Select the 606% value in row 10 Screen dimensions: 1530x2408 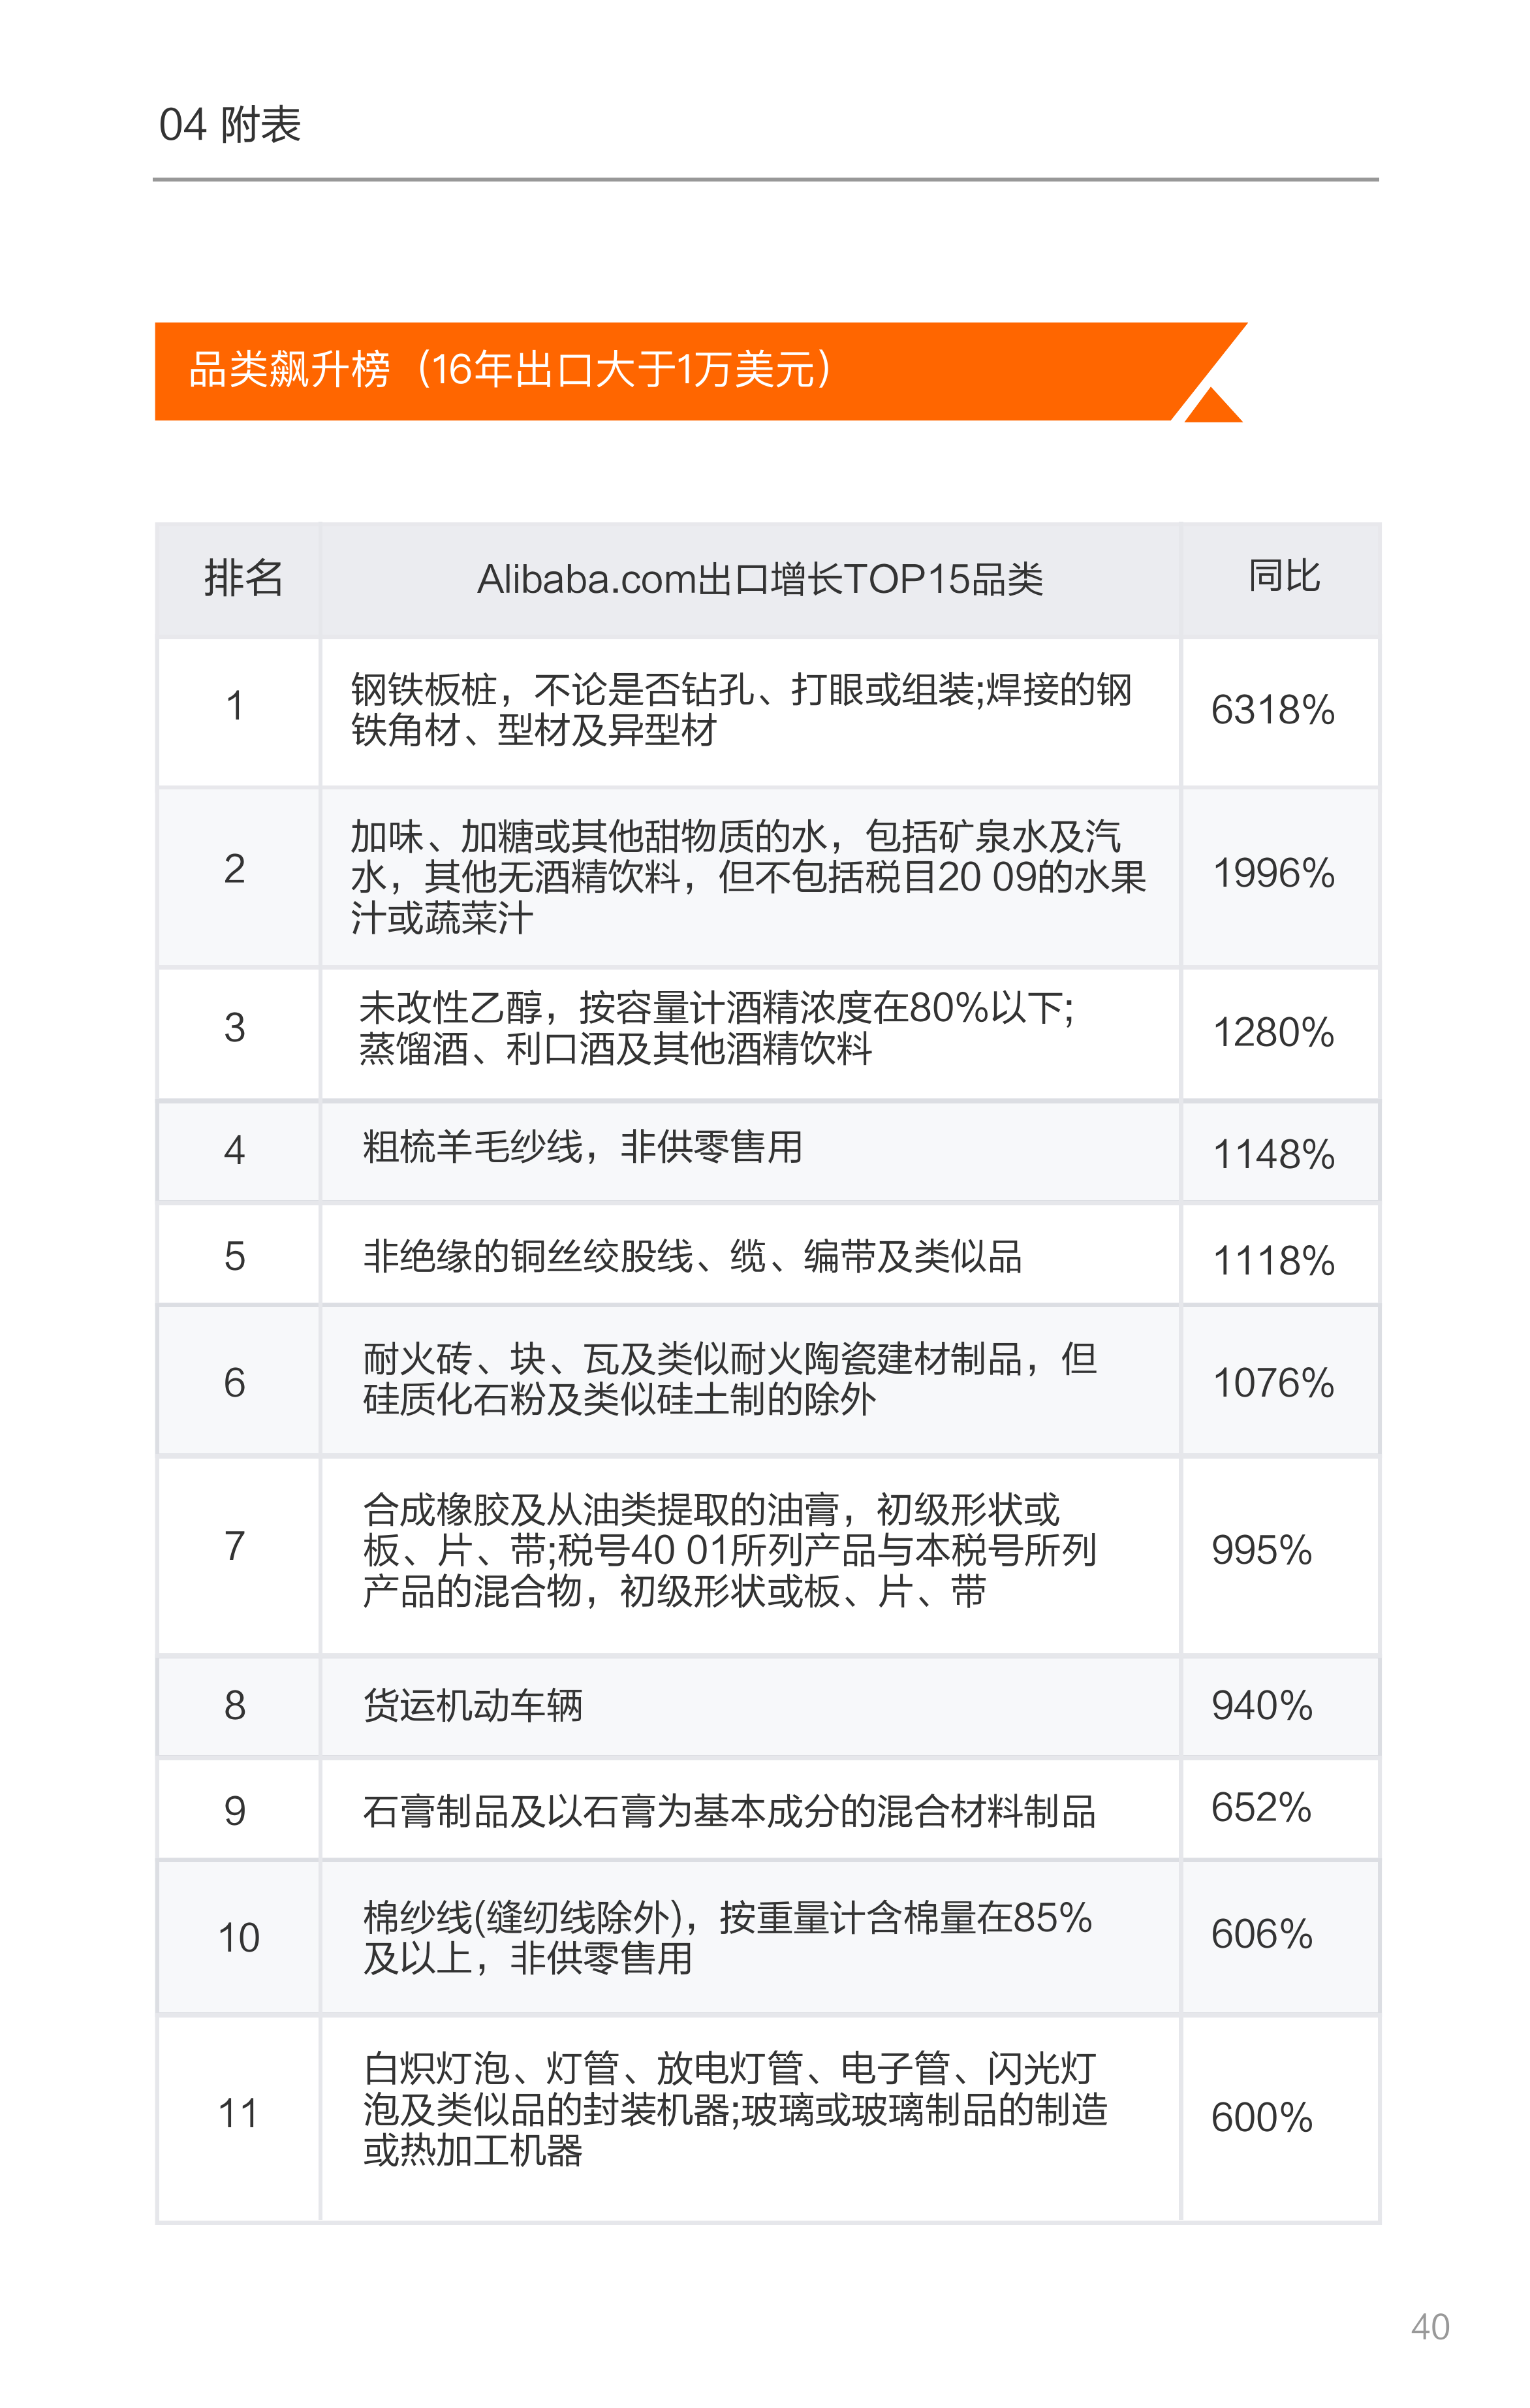coord(1261,1934)
